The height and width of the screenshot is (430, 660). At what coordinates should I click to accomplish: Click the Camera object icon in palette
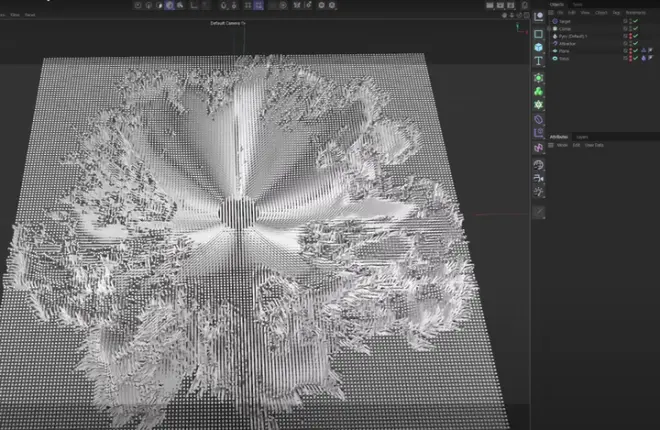(x=538, y=178)
